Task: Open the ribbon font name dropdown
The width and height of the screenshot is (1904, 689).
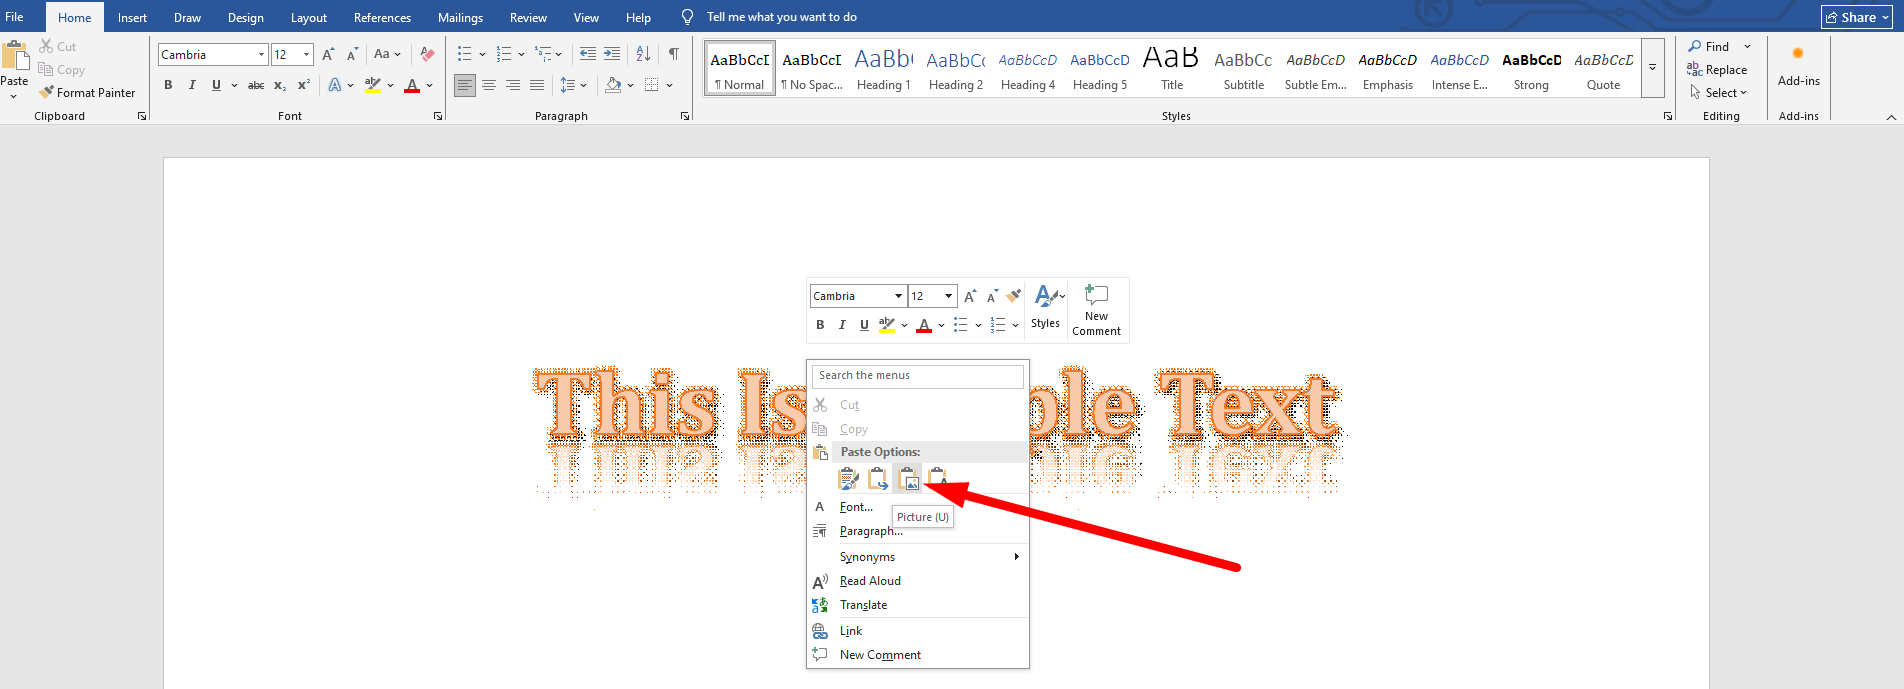Action: pos(261,55)
